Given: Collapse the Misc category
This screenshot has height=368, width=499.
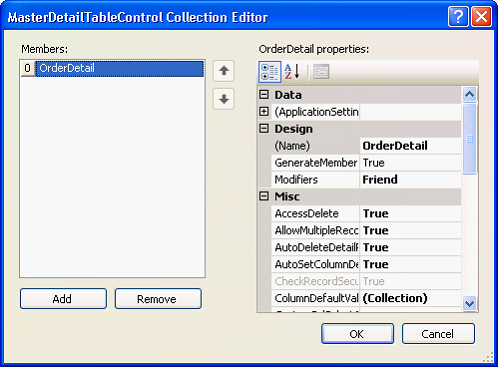Looking at the screenshot, I should pos(264,196).
